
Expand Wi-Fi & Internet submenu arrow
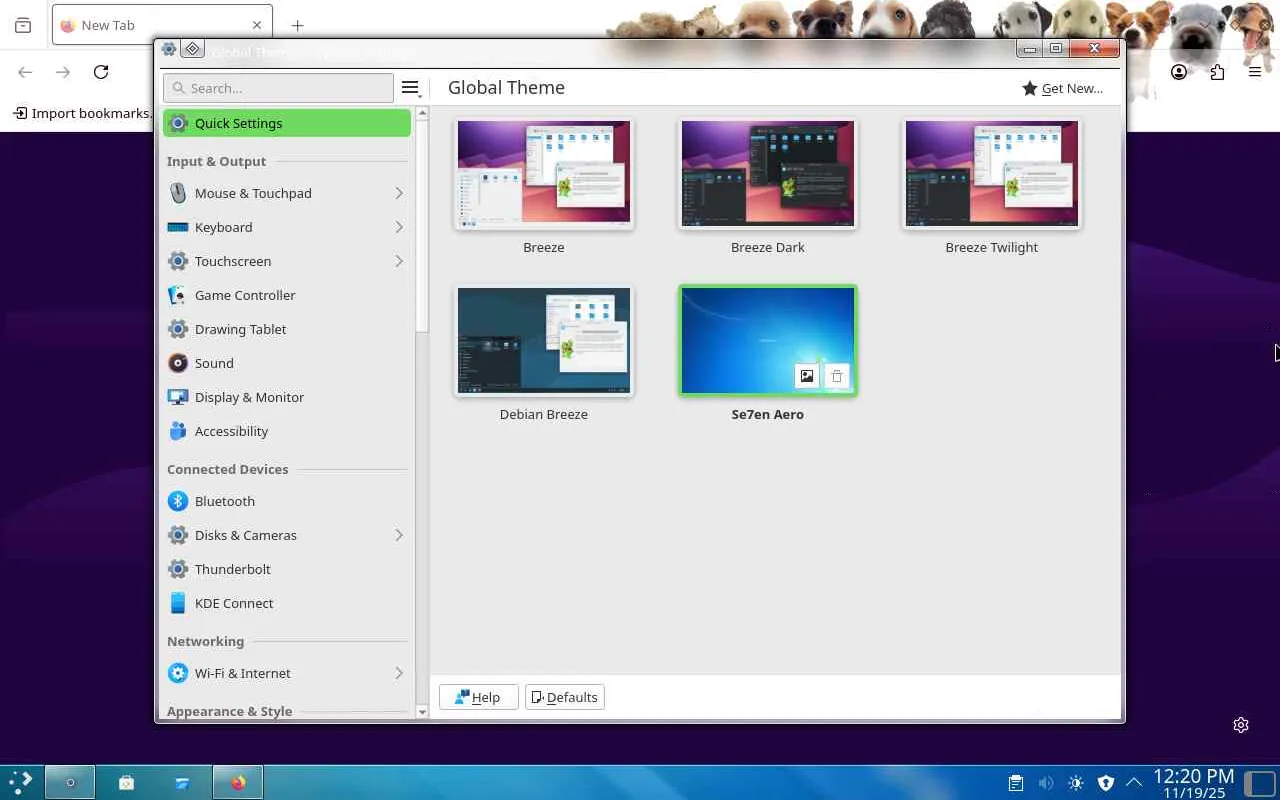click(398, 673)
